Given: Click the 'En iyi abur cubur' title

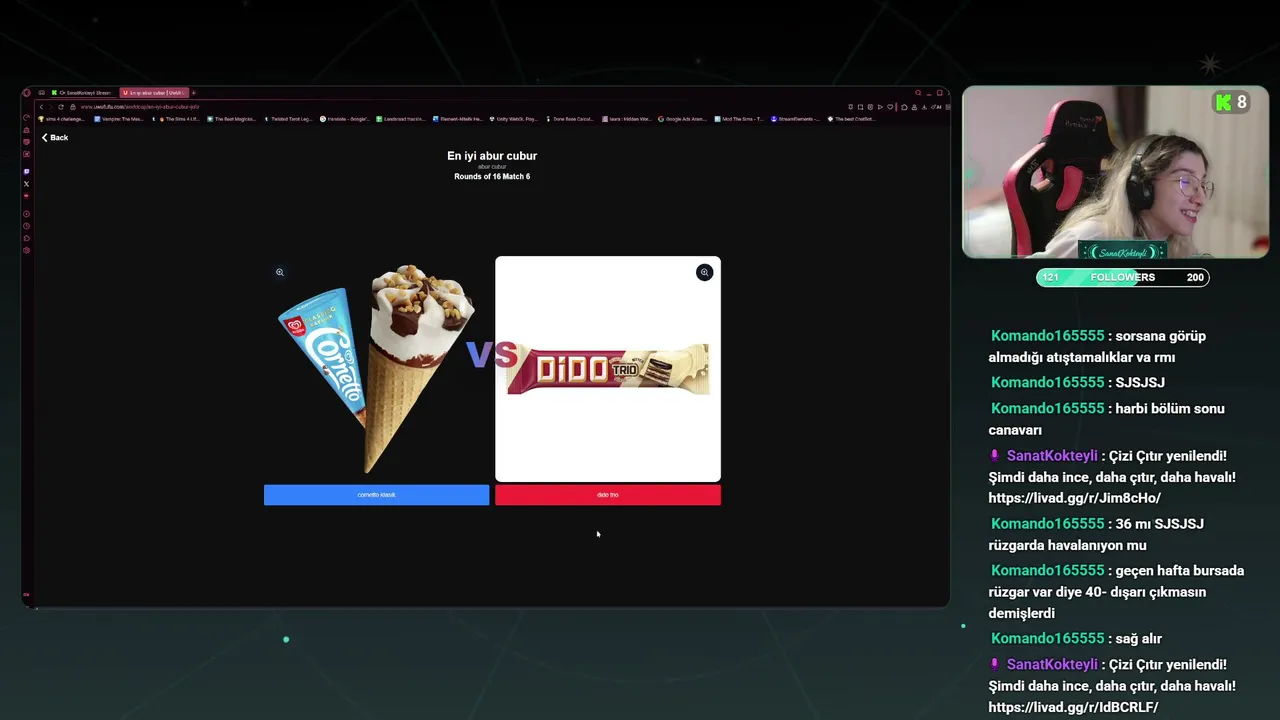Looking at the screenshot, I should click(x=492, y=156).
